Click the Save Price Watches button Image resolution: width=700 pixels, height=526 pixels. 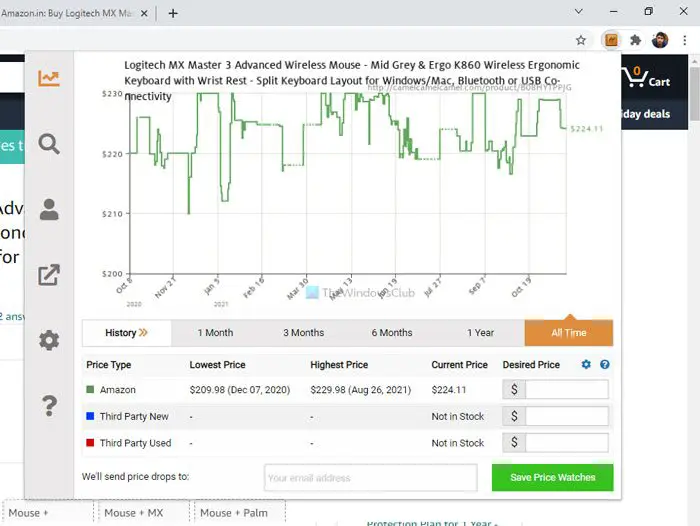(553, 477)
